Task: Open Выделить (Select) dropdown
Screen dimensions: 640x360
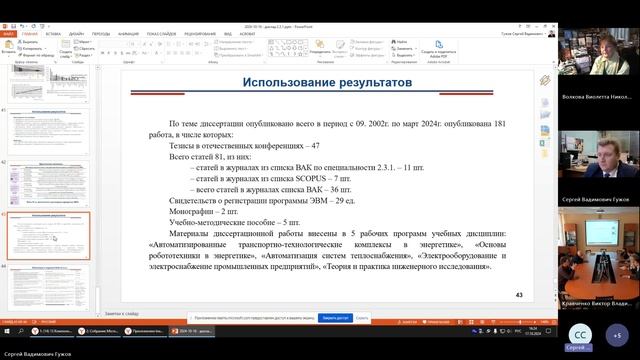Action: [x=403, y=55]
